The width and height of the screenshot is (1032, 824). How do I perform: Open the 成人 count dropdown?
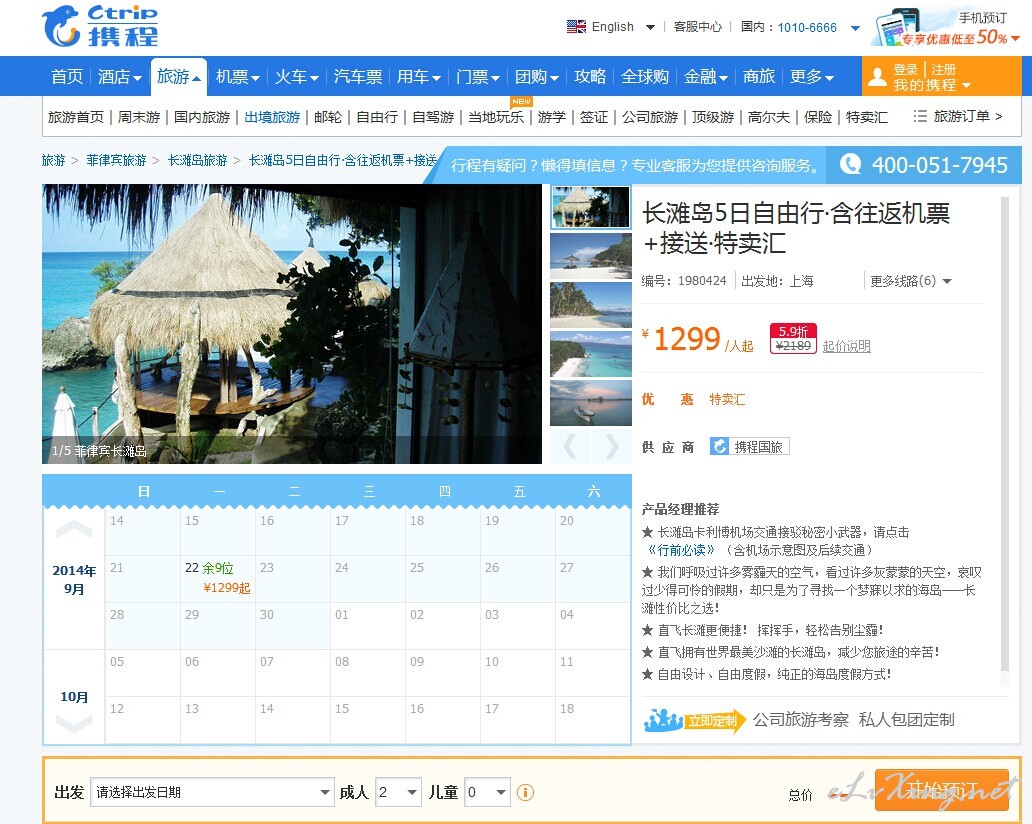(398, 792)
